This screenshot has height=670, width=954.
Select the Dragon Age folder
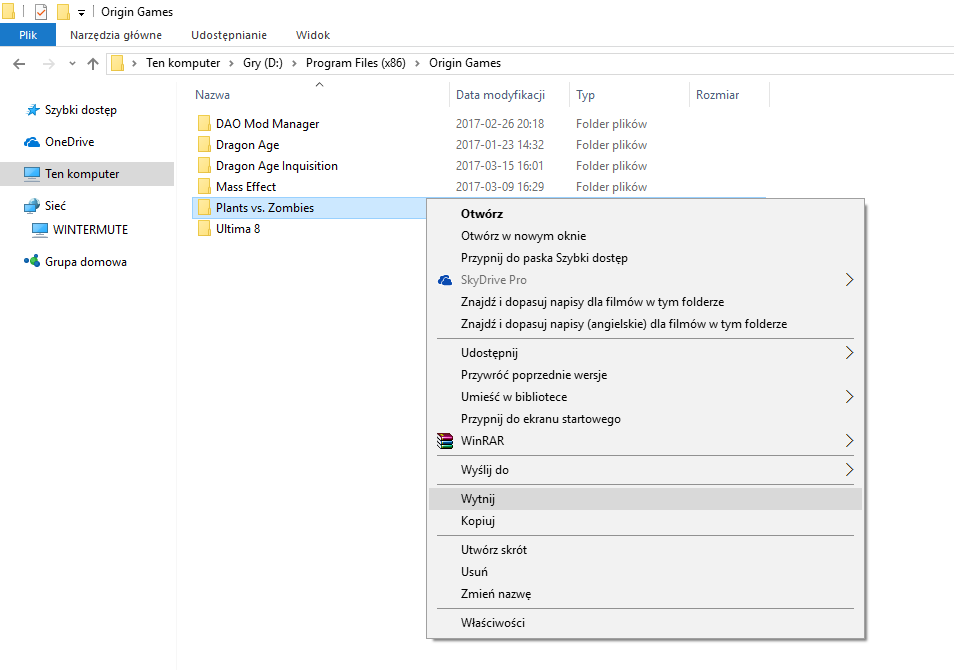pyautogui.click(x=247, y=145)
